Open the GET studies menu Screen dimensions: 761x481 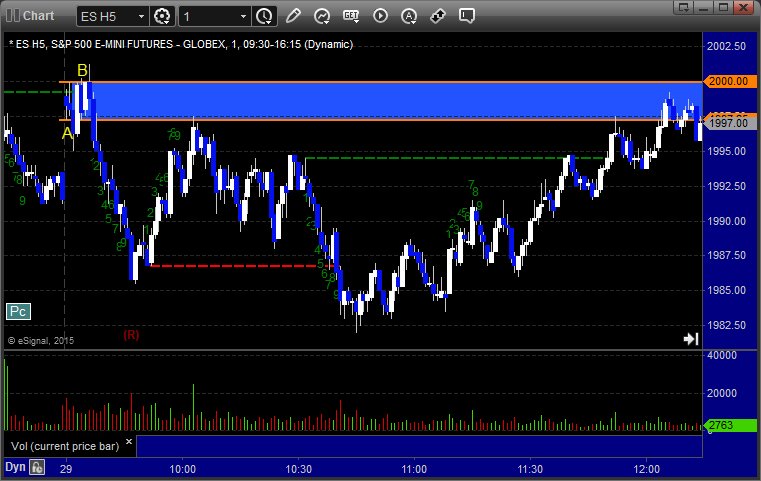351,16
